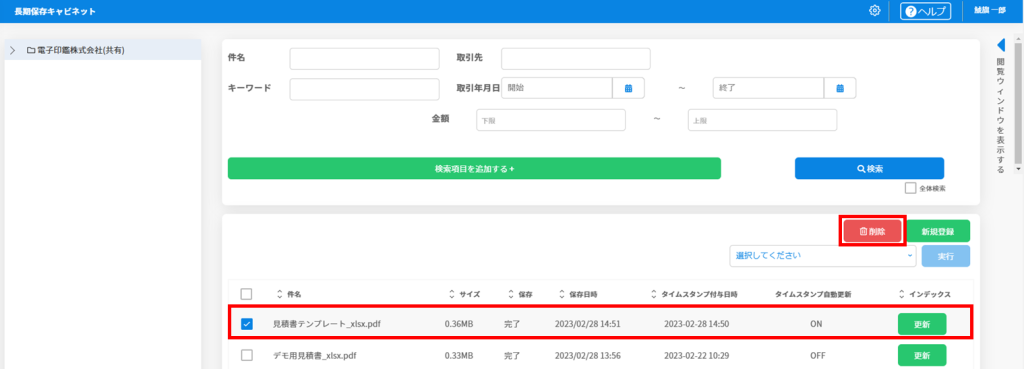Click the 2023/02/28 14:51 save date
Screen dimensions: 1024x369
tap(587, 323)
